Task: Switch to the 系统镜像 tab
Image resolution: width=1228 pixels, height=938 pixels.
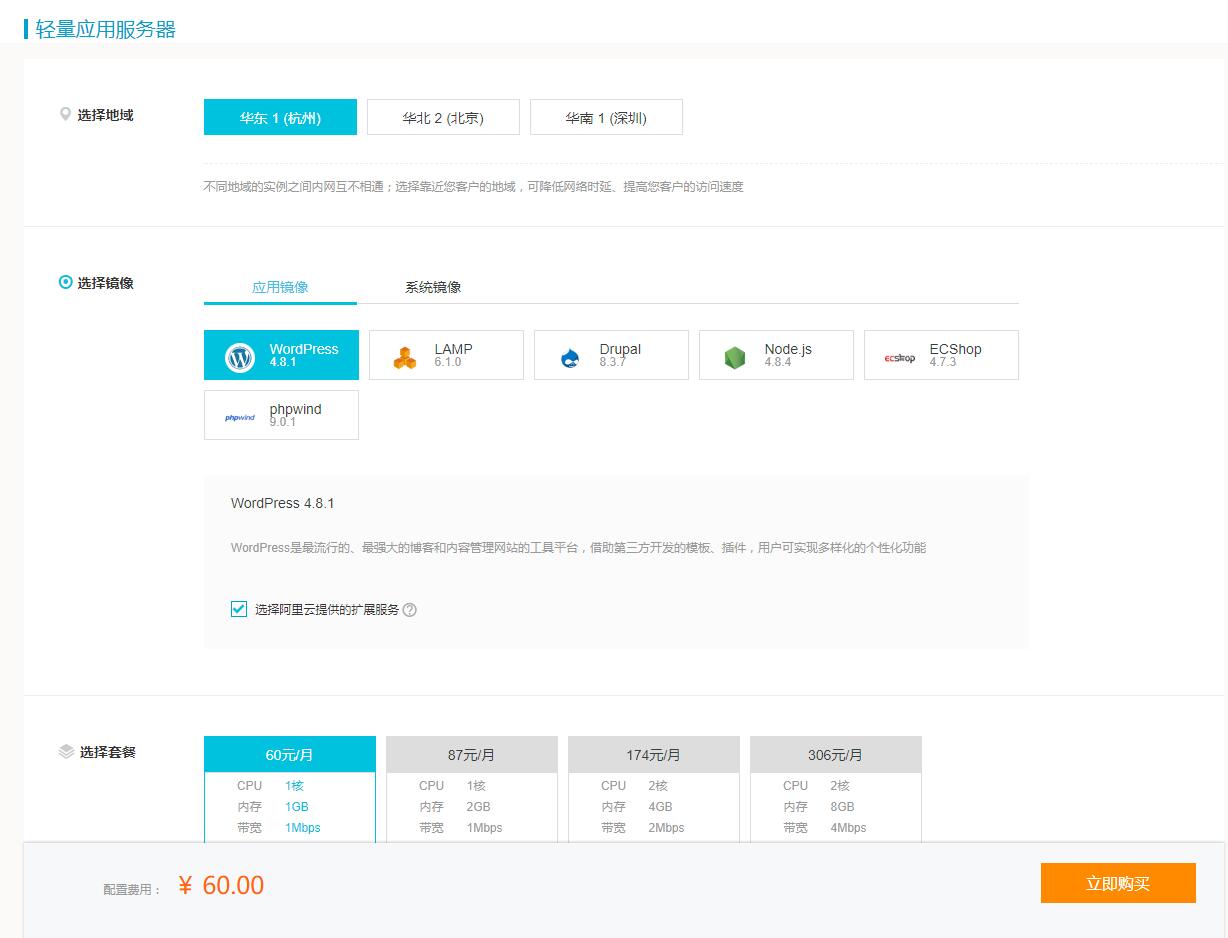Action: pyautogui.click(x=433, y=287)
